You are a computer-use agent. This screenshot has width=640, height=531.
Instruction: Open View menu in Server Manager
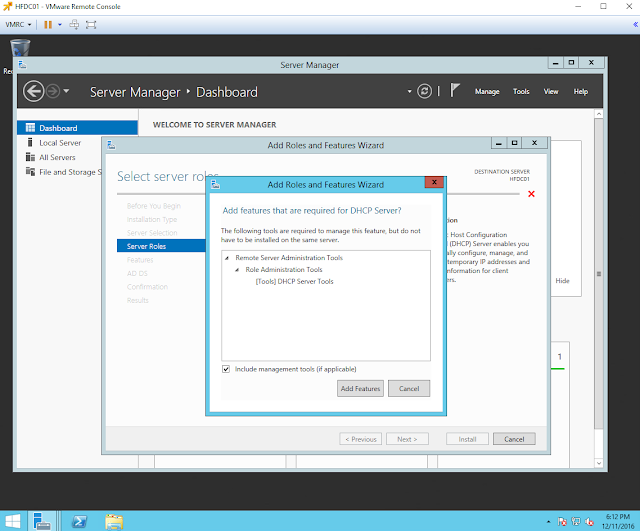(x=551, y=91)
